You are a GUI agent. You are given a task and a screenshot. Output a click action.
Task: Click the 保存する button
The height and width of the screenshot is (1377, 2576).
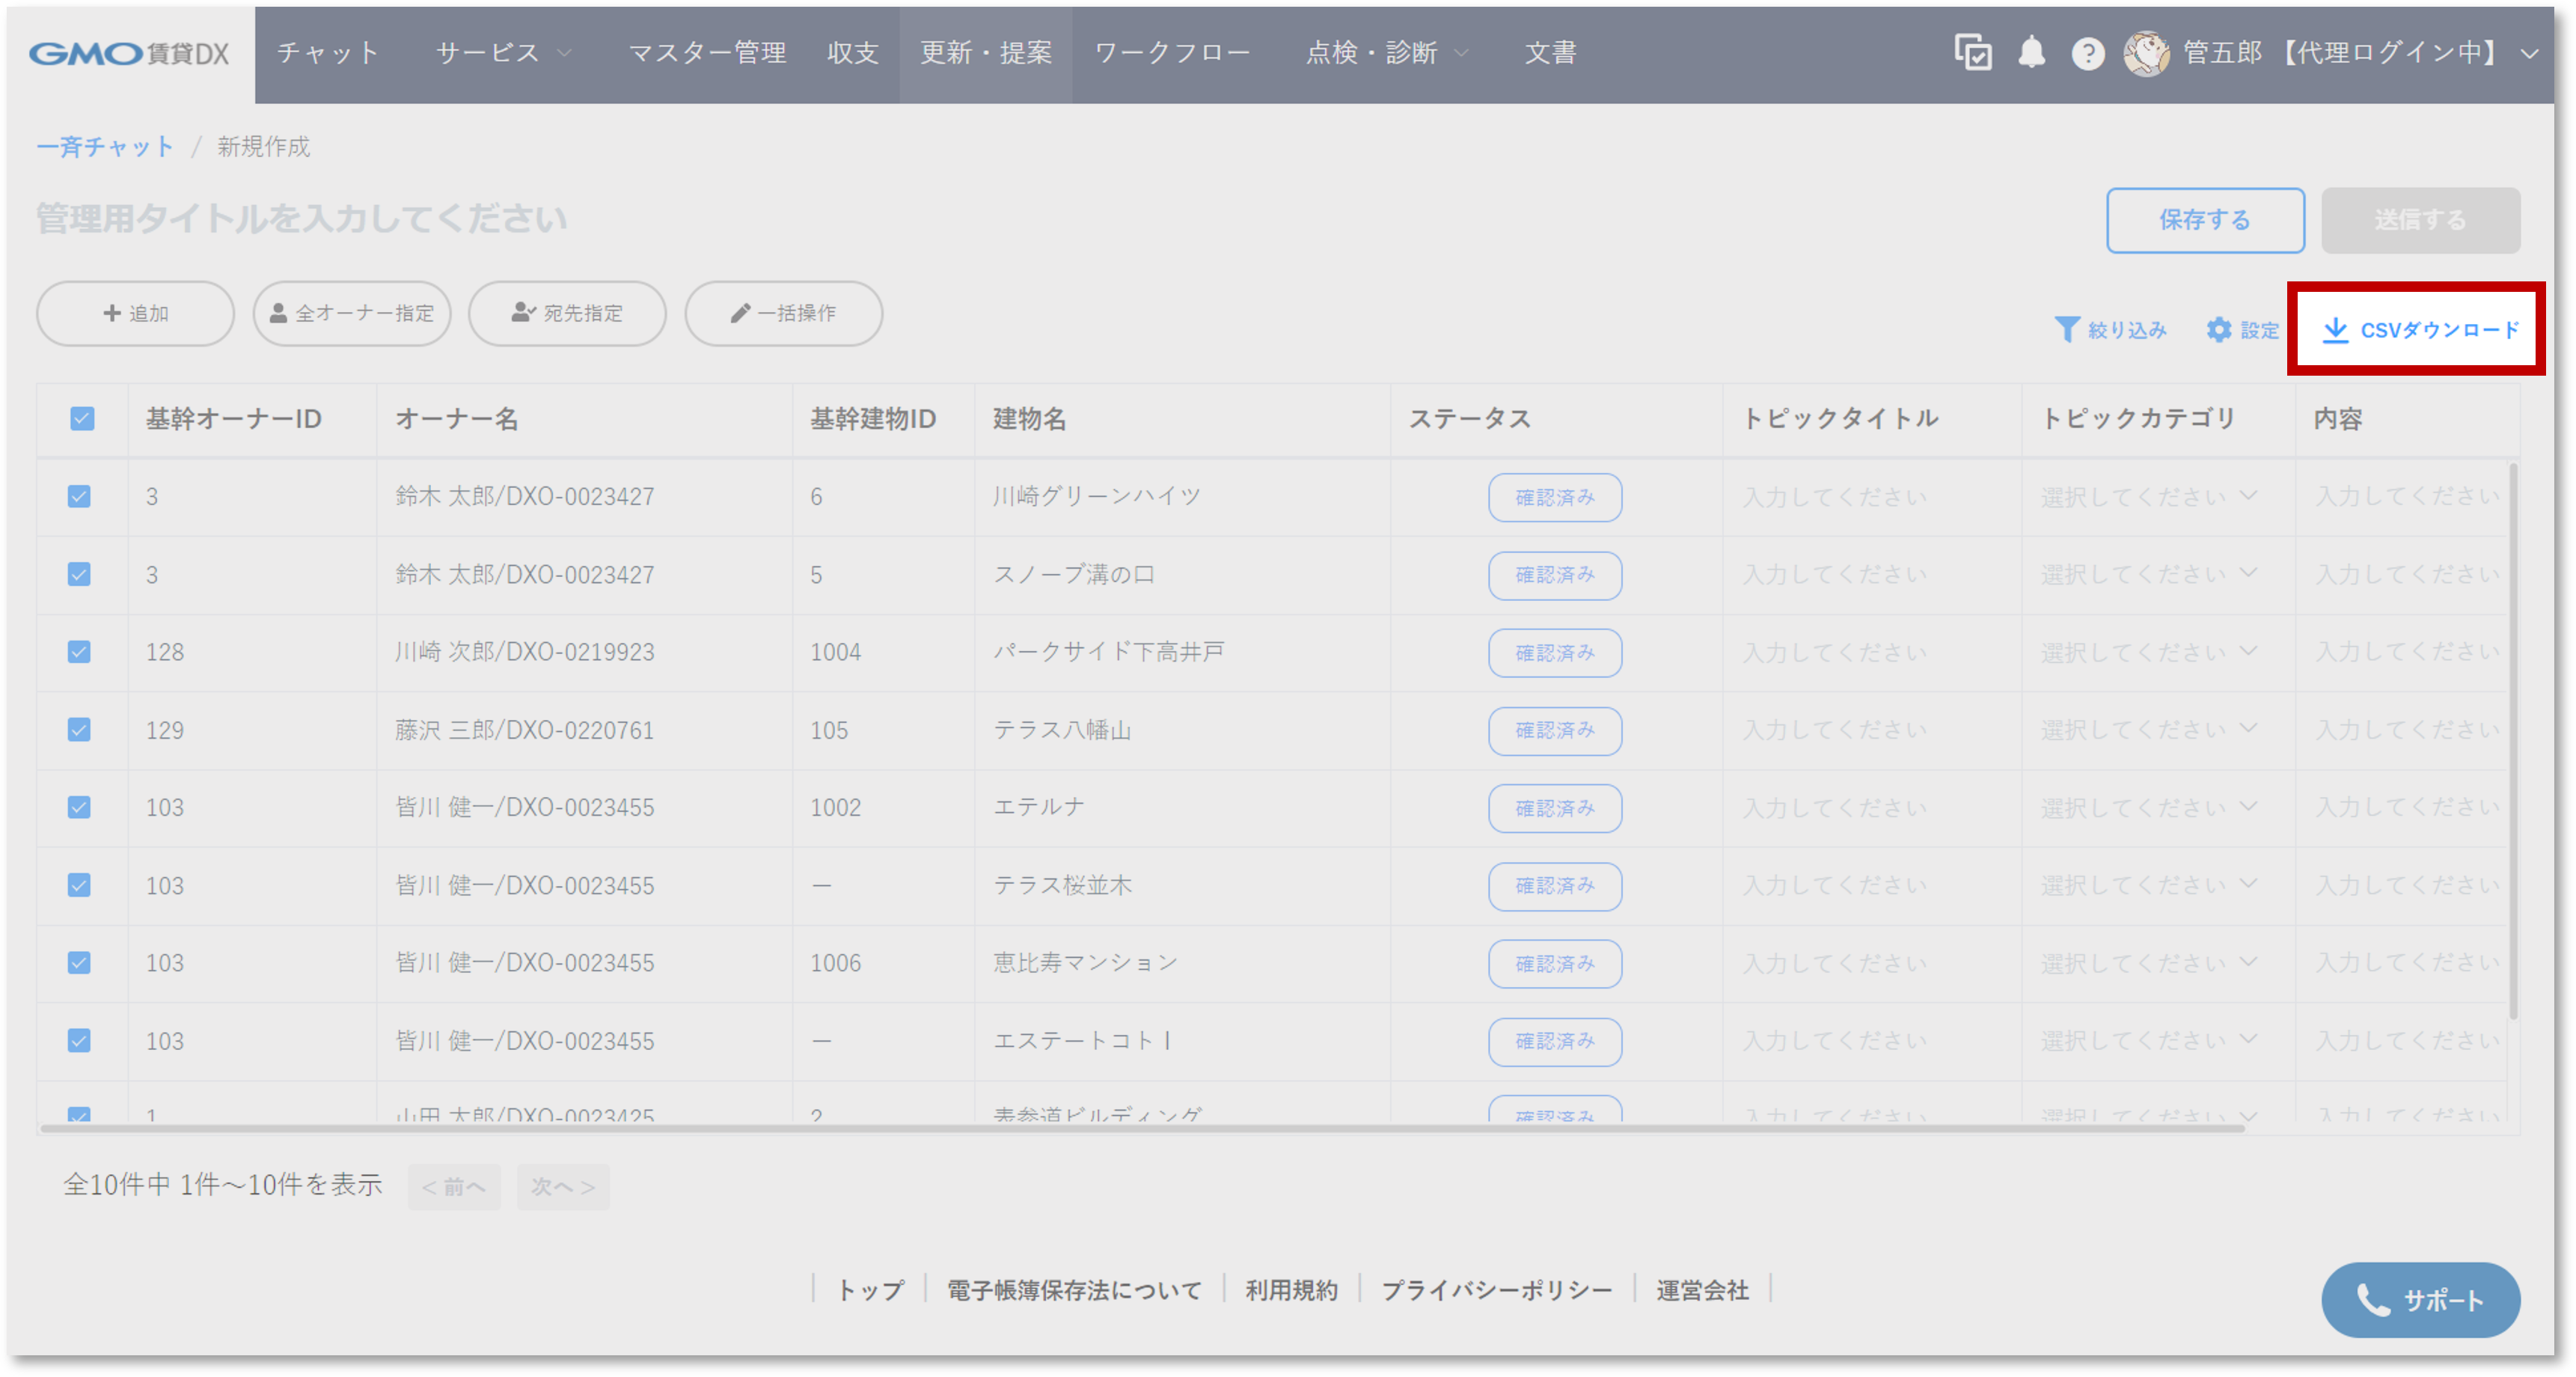pyautogui.click(x=2206, y=220)
